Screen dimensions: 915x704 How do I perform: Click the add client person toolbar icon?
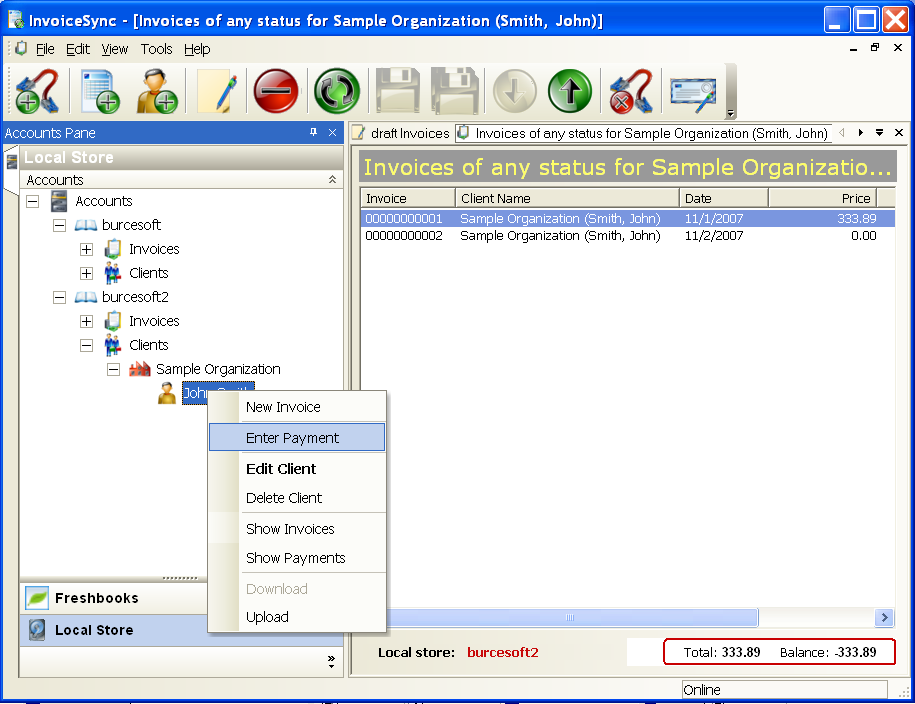coord(156,91)
